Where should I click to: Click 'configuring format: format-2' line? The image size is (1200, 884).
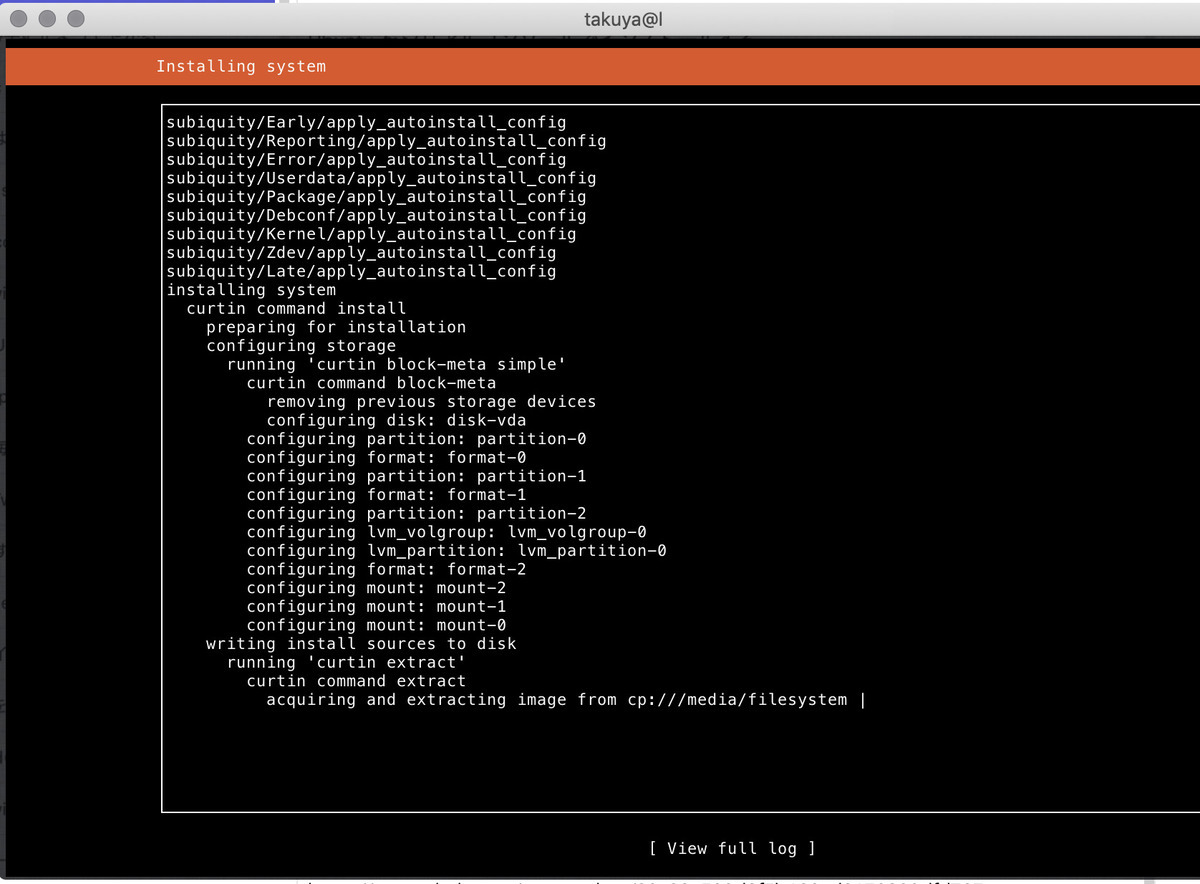click(386, 570)
